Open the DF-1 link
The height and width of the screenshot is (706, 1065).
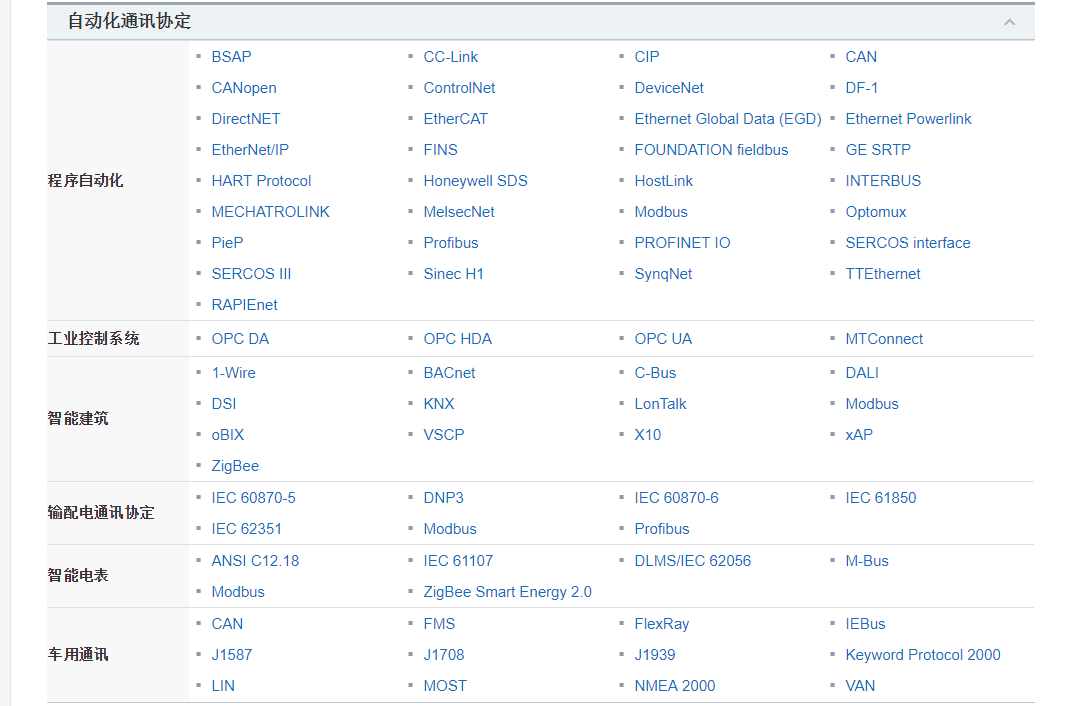[861, 88]
